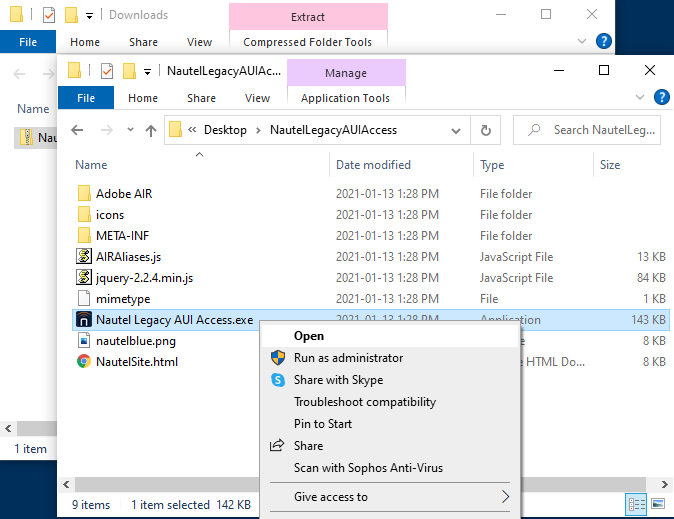Click the folder icon in the address bar
Screen dimensions: 674x519
(x=175, y=129)
